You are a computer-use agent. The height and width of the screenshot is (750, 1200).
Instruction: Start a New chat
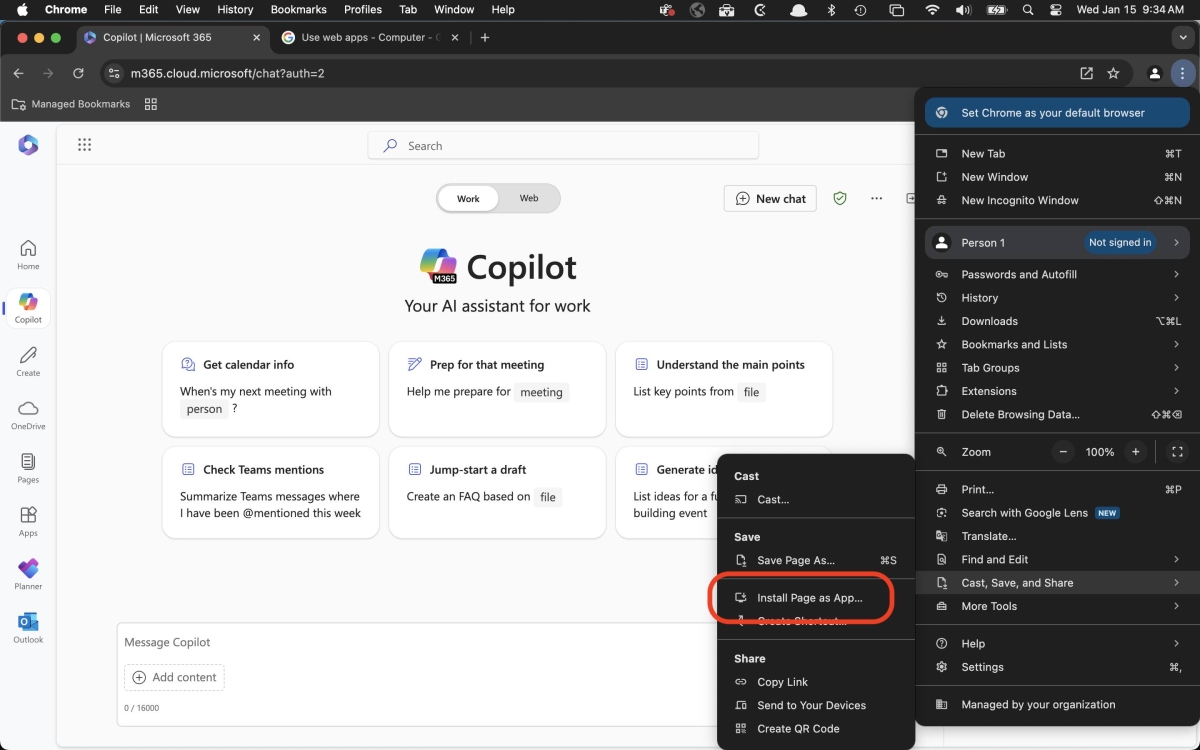point(770,198)
